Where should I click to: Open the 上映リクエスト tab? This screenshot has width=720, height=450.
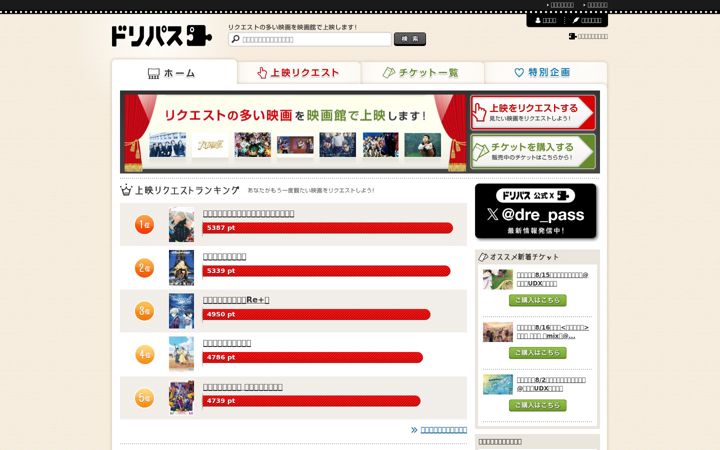coord(298,73)
